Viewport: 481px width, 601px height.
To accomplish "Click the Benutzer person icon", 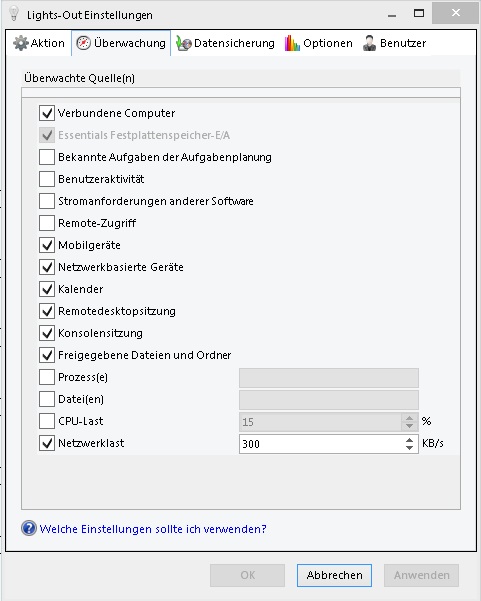I will pyautogui.click(x=369, y=43).
